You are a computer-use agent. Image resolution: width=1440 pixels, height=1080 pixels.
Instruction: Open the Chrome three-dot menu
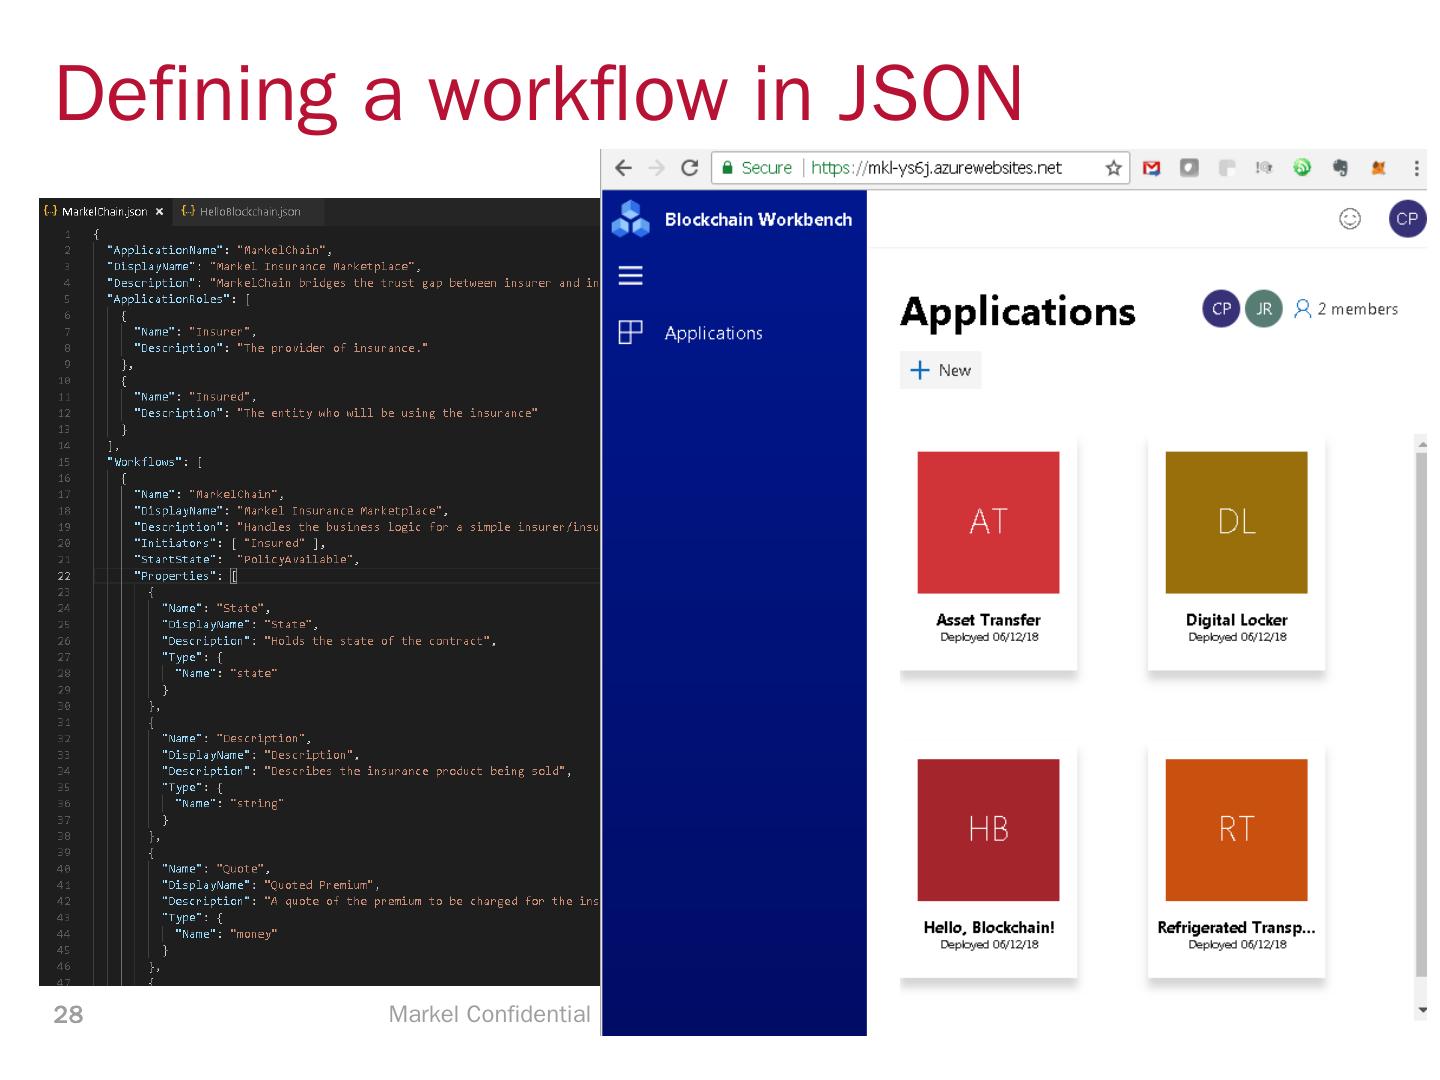[x=1416, y=168]
